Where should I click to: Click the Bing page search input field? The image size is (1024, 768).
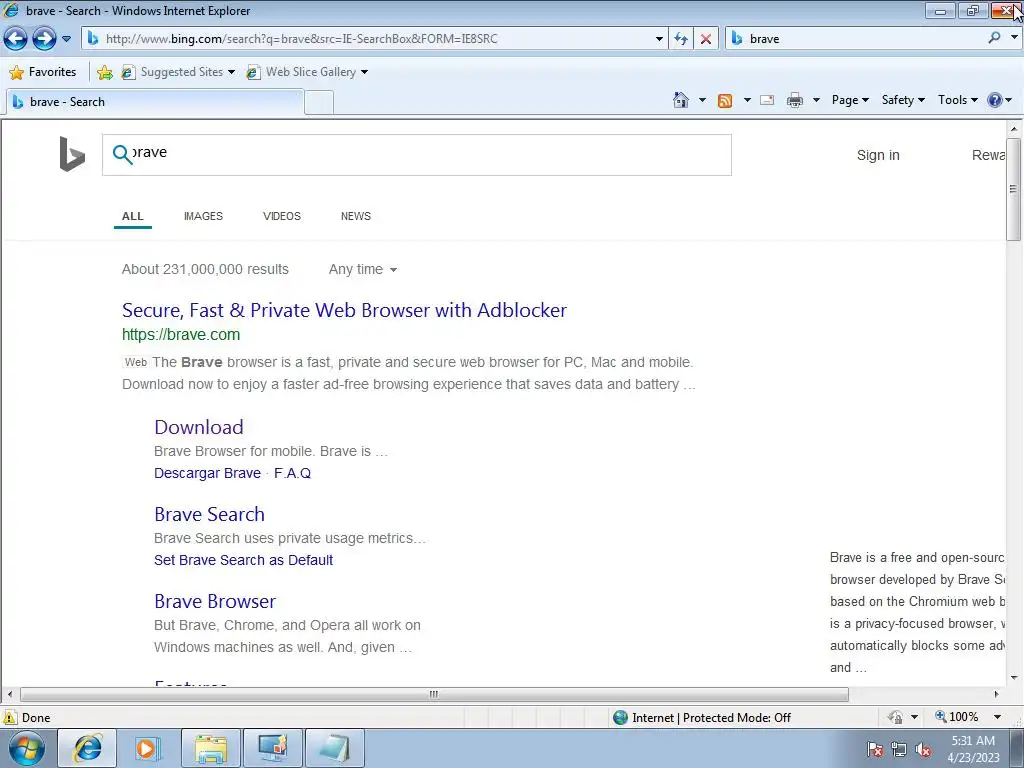tap(417, 155)
